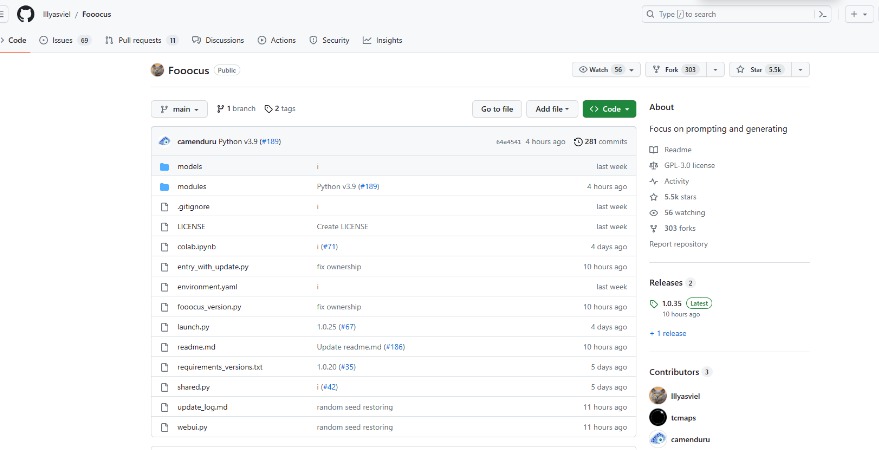Open the commit hash link
The width and height of the screenshot is (879, 450).
(508, 142)
